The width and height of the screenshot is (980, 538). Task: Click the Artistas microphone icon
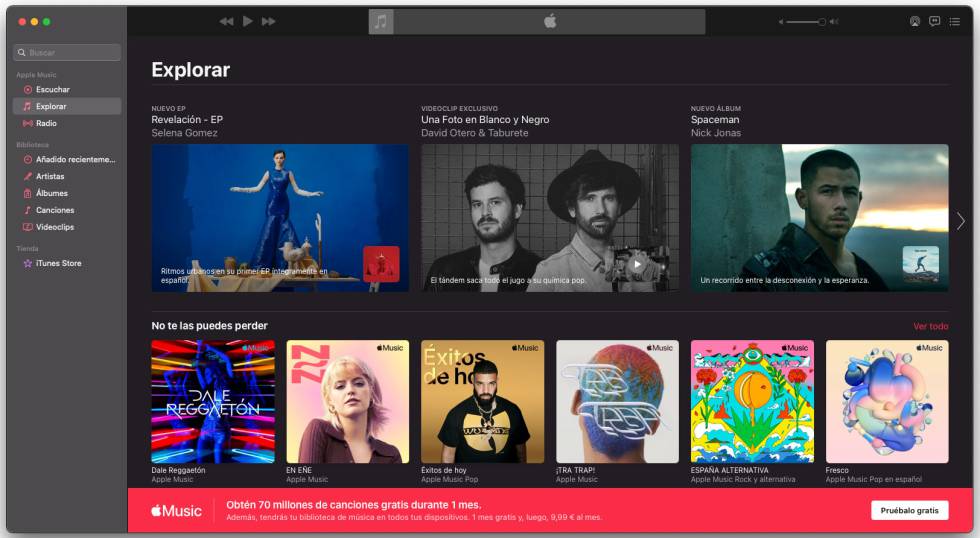click(28, 176)
